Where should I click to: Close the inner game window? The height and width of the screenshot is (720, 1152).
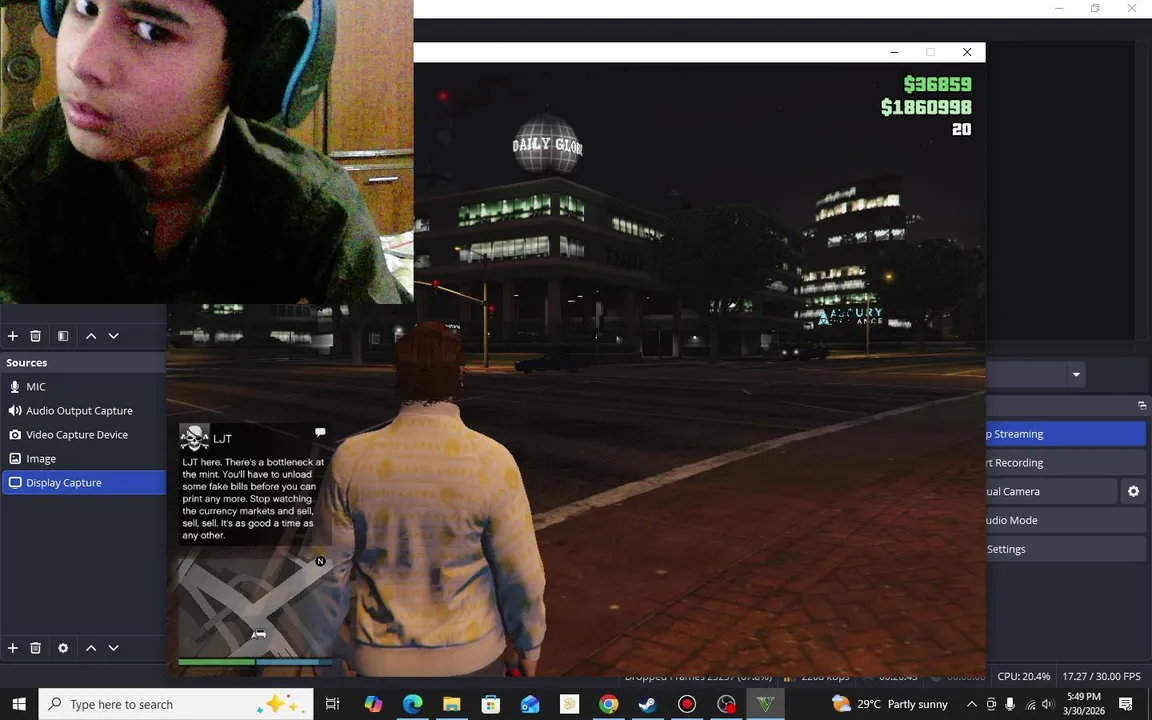[x=967, y=52]
